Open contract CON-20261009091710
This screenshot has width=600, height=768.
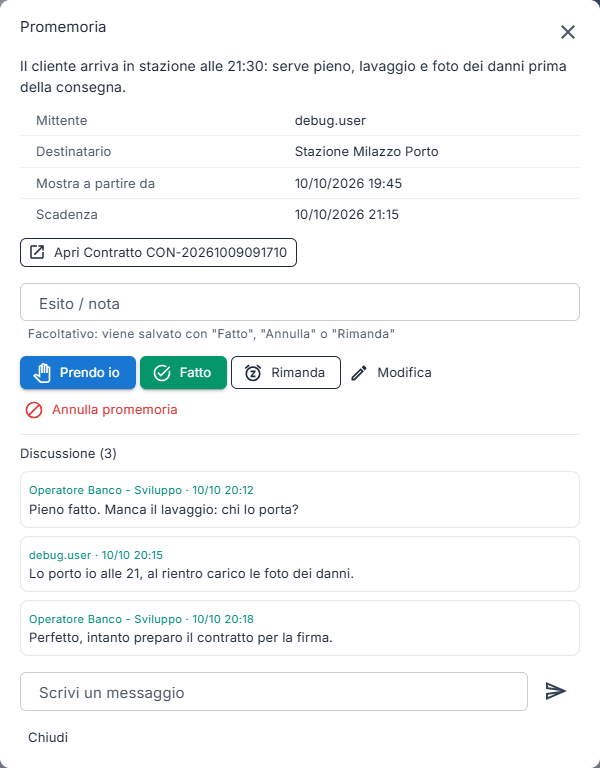point(158,253)
